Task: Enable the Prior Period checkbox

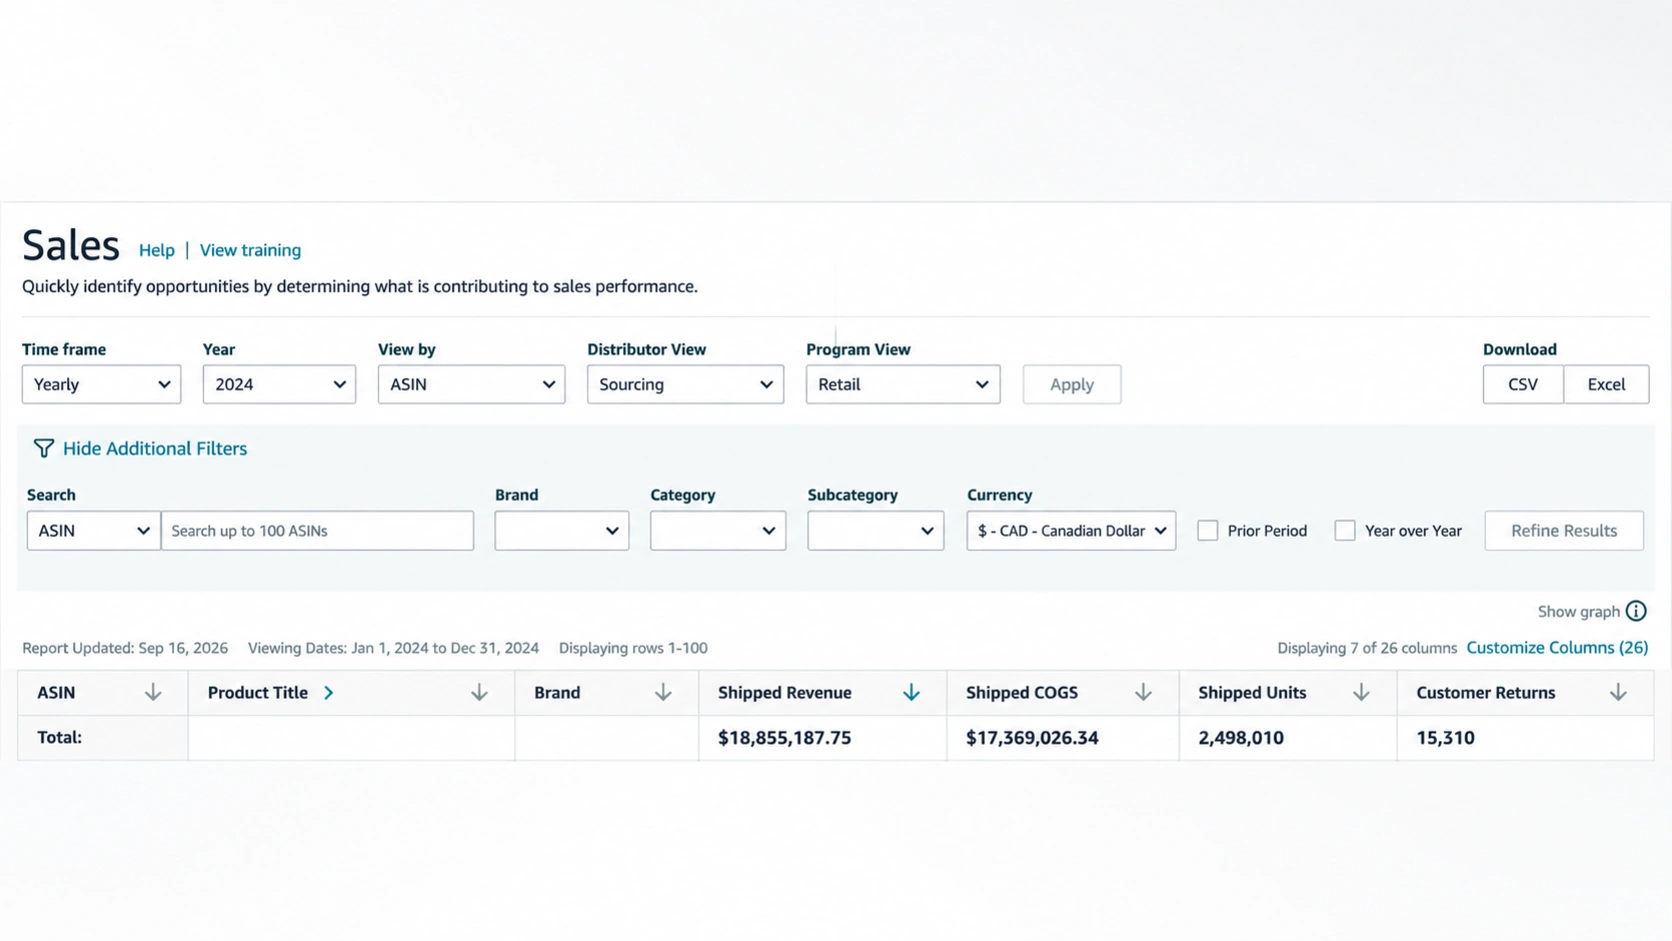Action: pyautogui.click(x=1208, y=530)
